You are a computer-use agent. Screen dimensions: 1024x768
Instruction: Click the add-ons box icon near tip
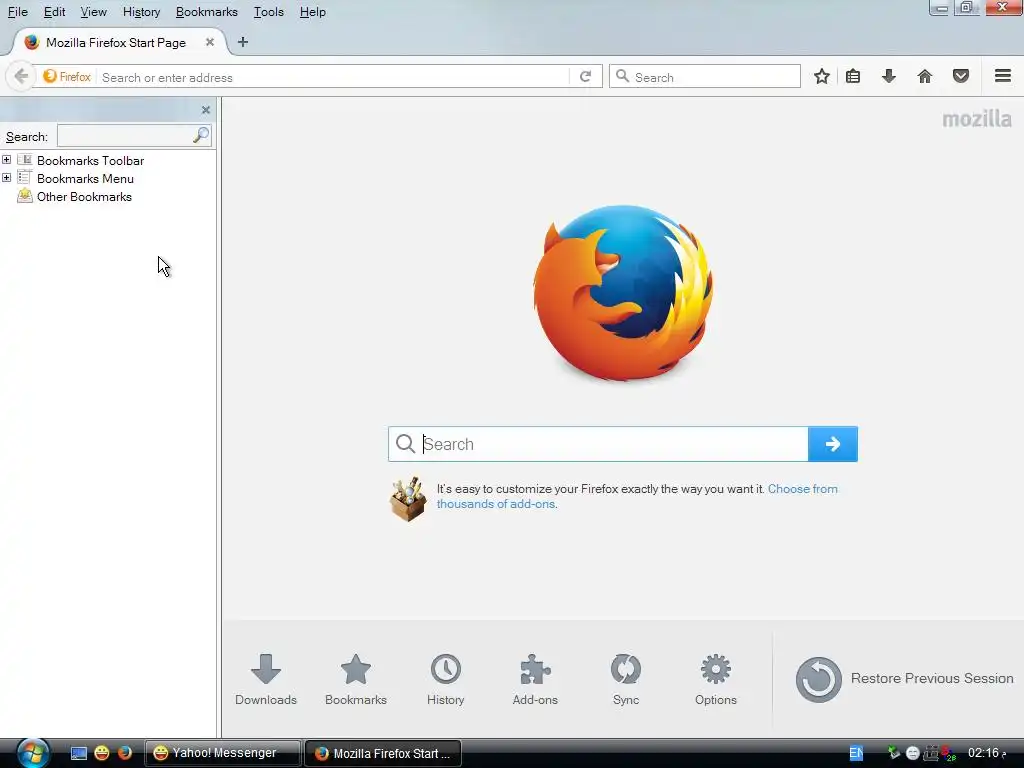coord(408,499)
